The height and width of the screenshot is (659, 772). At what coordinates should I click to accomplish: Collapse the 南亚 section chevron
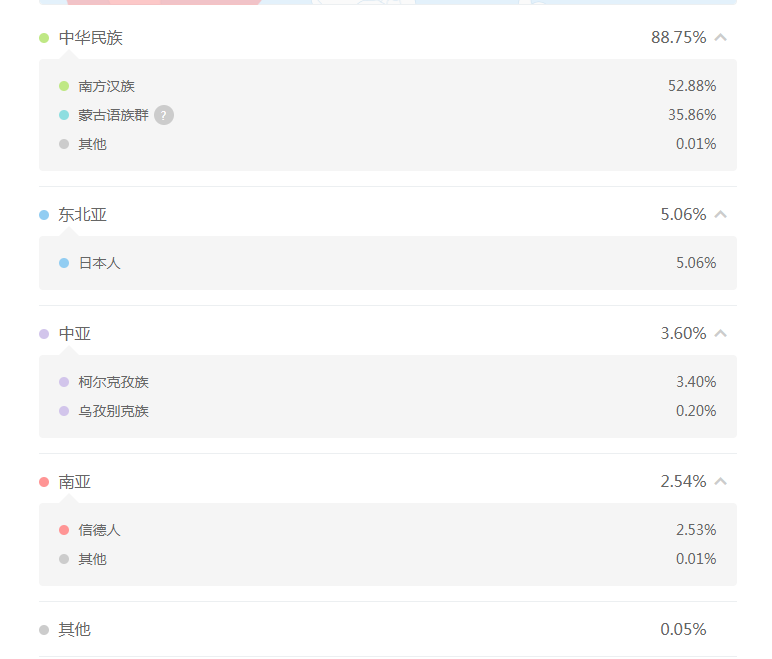click(x=721, y=482)
